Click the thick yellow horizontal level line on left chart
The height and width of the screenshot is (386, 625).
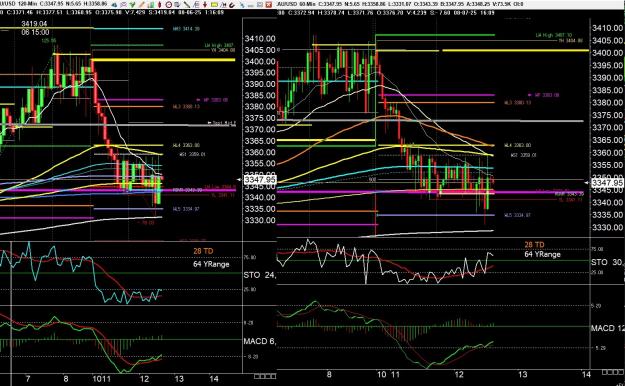163,60
